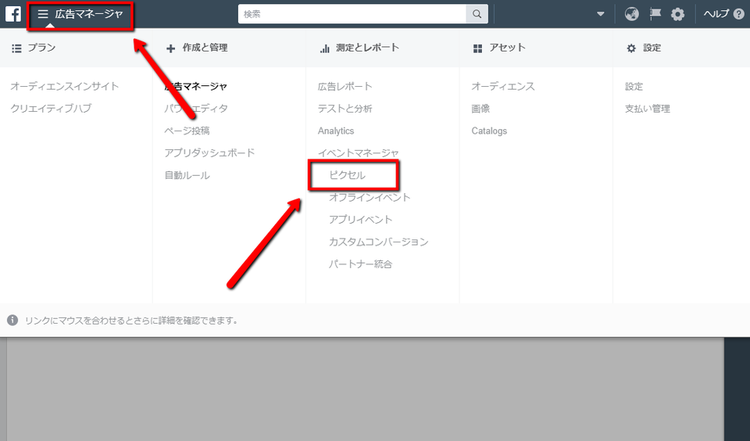Open アプリダッシュボード
Image resolution: width=750 pixels, height=441 pixels.
point(210,153)
